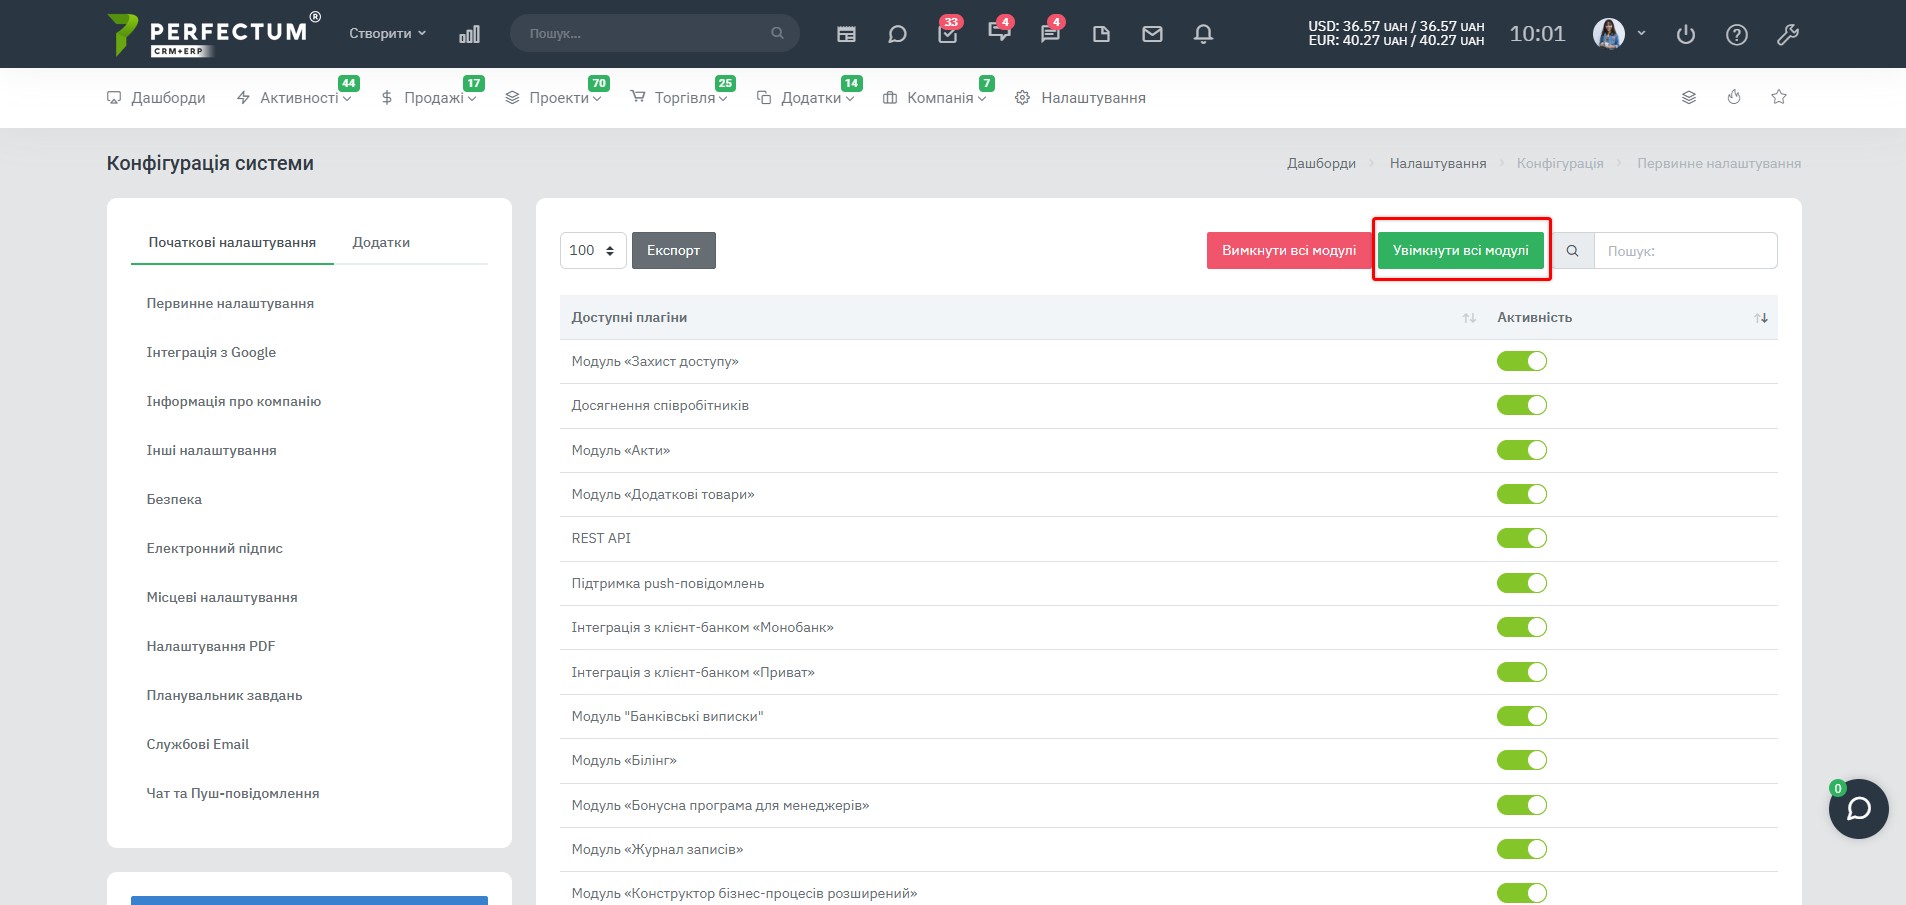1906x905 pixels.
Task: Open the 100 rows per page selector
Action: coord(593,250)
